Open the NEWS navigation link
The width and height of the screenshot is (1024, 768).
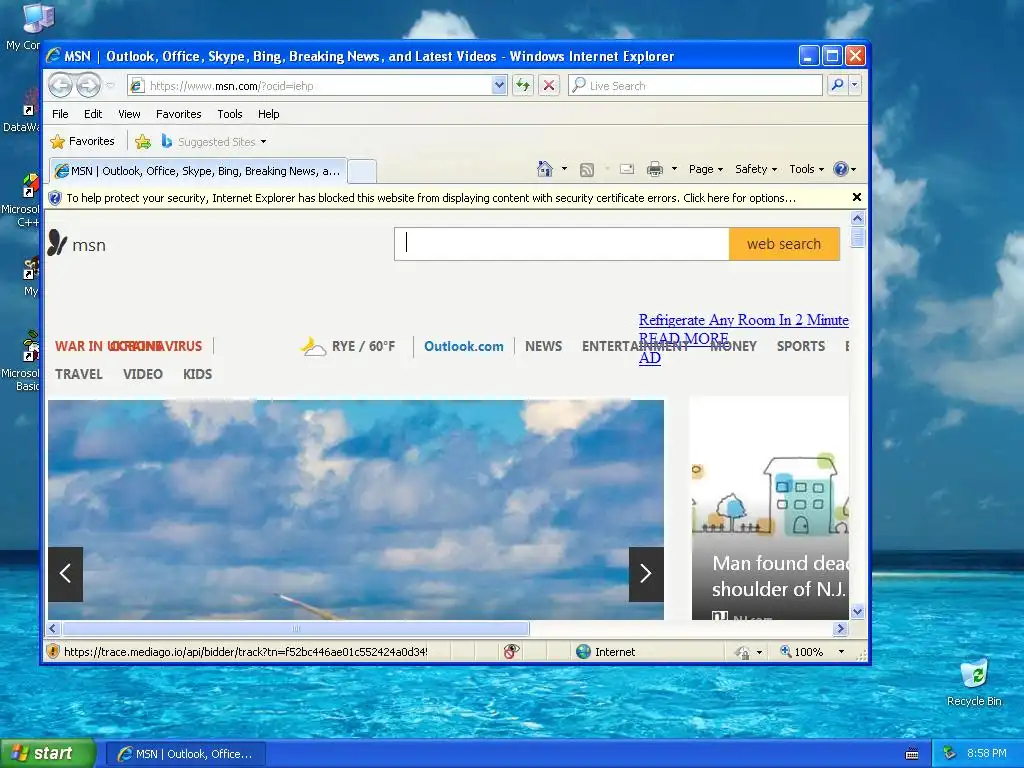pyautogui.click(x=543, y=346)
